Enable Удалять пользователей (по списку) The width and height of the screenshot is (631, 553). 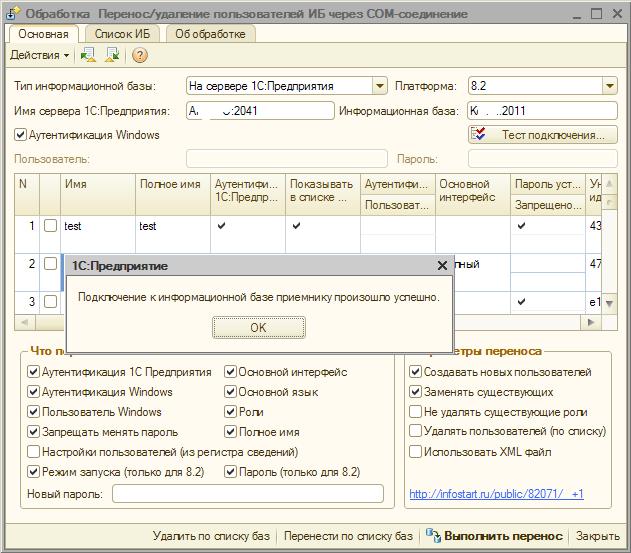tap(415, 431)
